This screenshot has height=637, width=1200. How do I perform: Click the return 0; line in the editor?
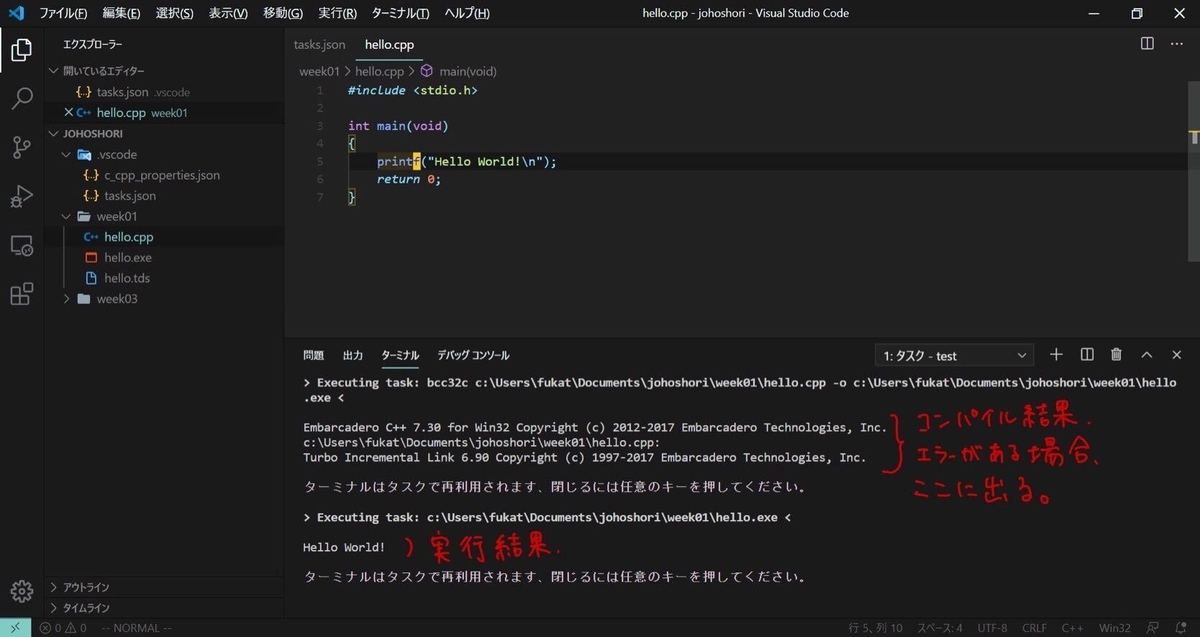(x=409, y=180)
